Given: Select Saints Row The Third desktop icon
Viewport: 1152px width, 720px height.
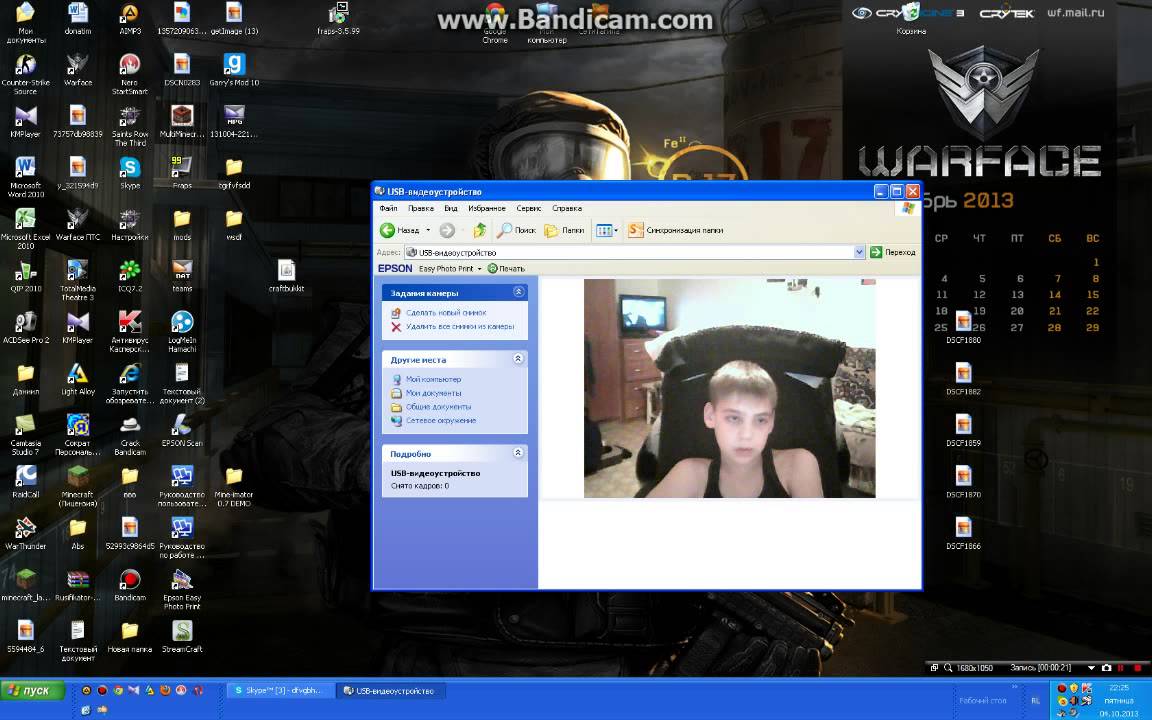Looking at the screenshot, I should click(130, 126).
